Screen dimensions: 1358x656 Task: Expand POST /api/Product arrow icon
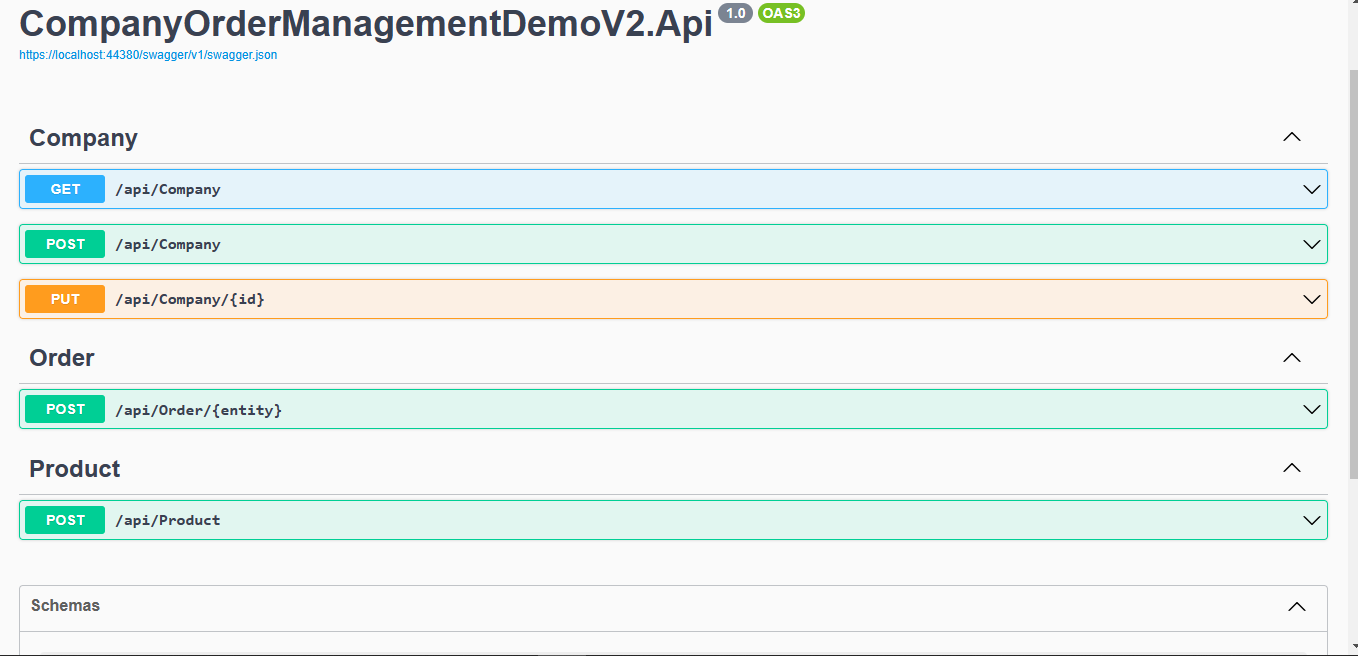coord(1312,520)
